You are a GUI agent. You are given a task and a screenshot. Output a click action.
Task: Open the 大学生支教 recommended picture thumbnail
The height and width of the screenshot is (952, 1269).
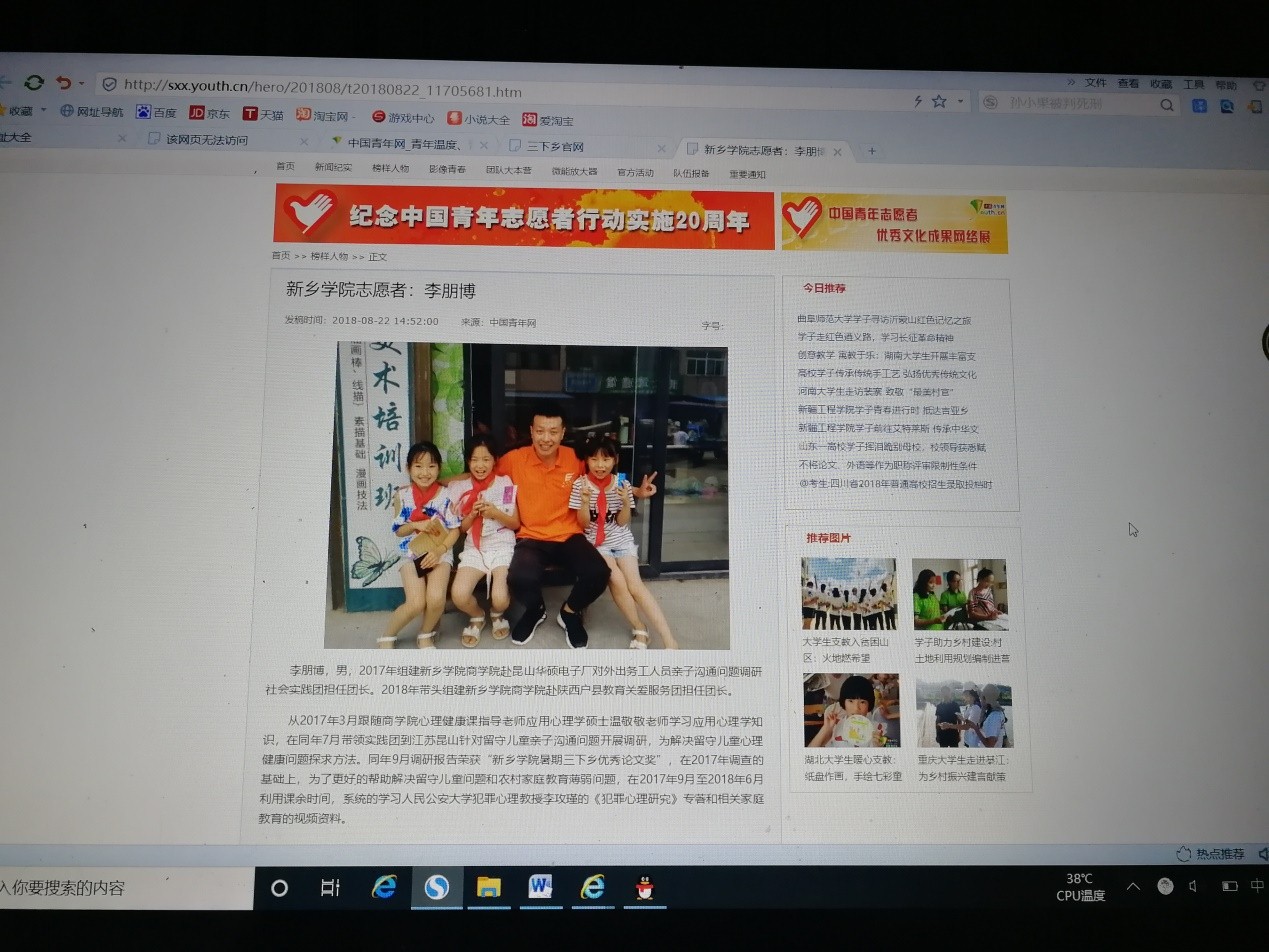pos(849,594)
